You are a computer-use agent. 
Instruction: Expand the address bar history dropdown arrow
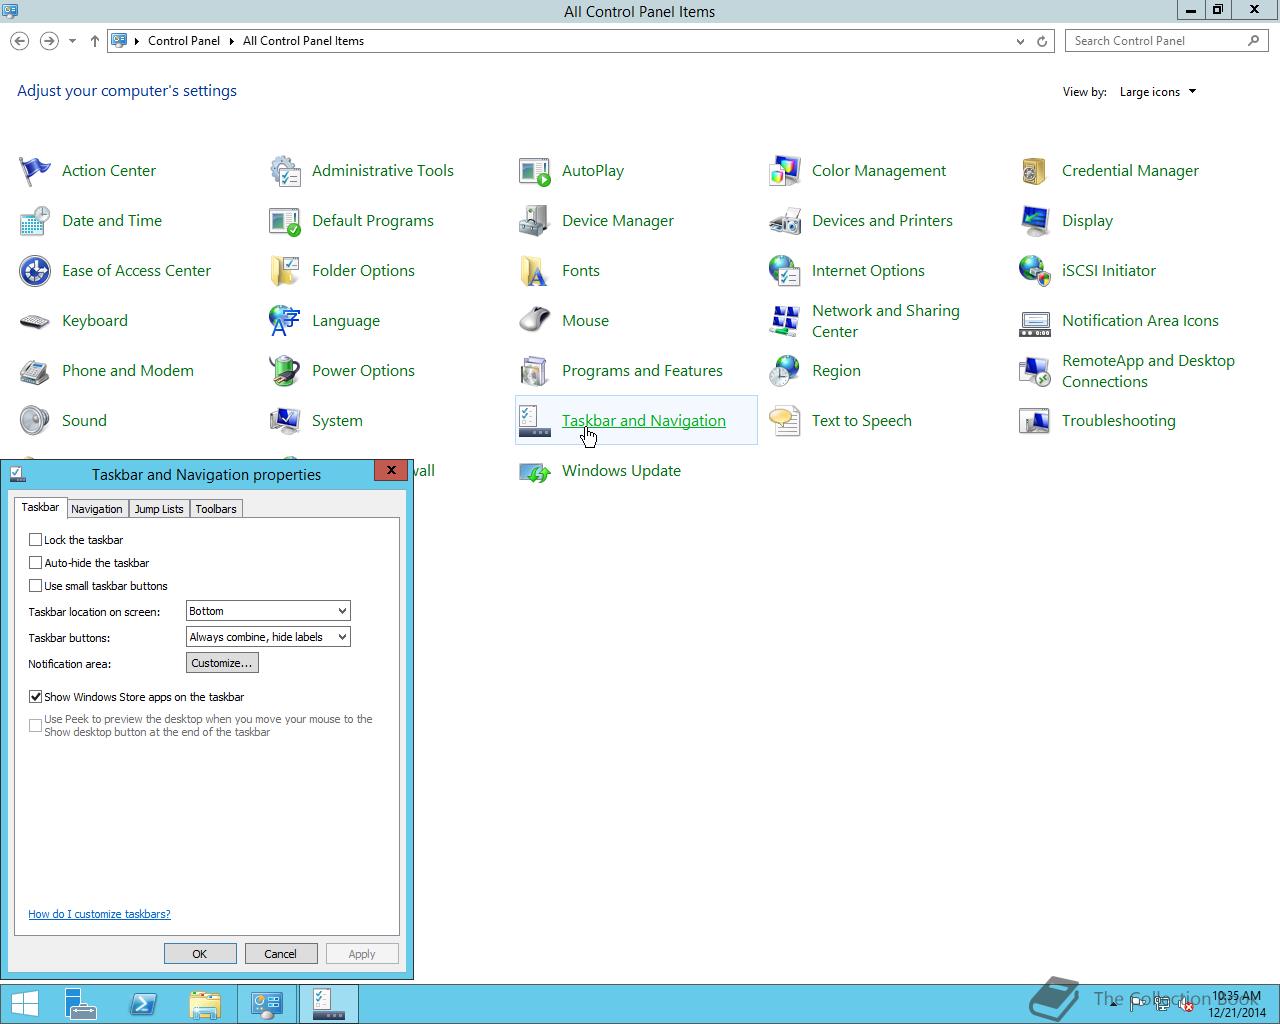[1020, 41]
